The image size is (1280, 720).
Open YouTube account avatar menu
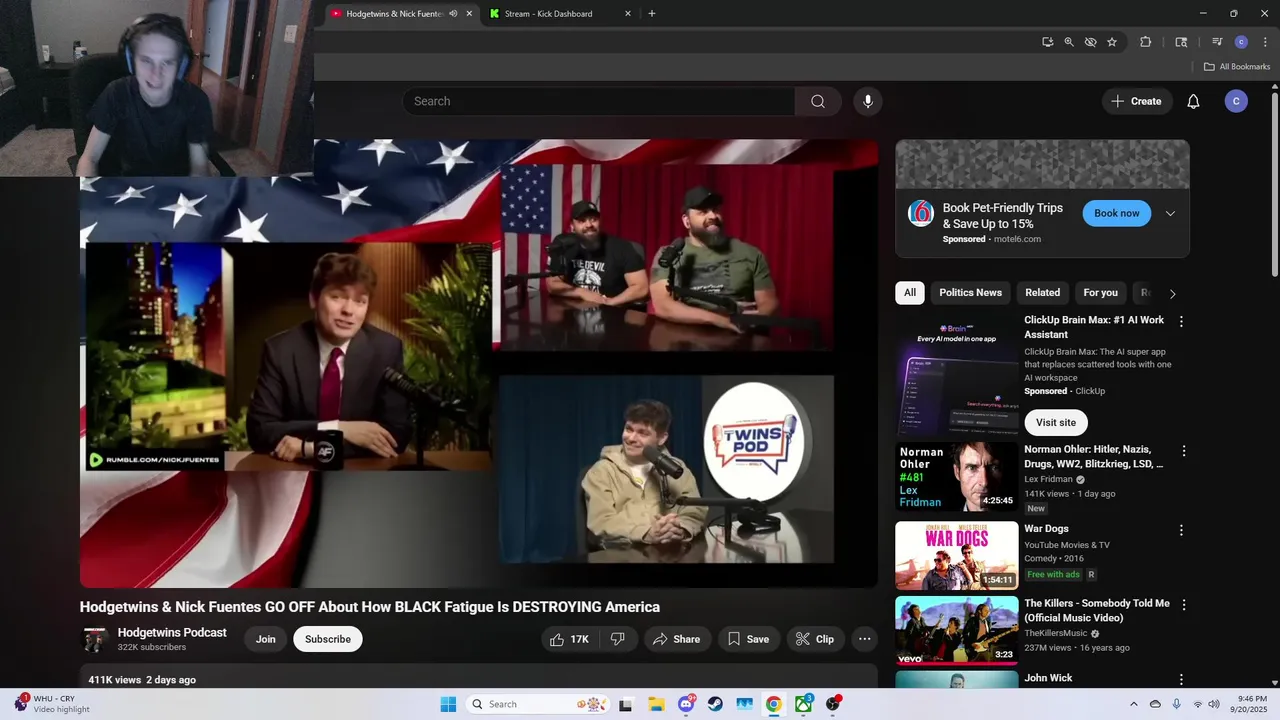point(1236,101)
